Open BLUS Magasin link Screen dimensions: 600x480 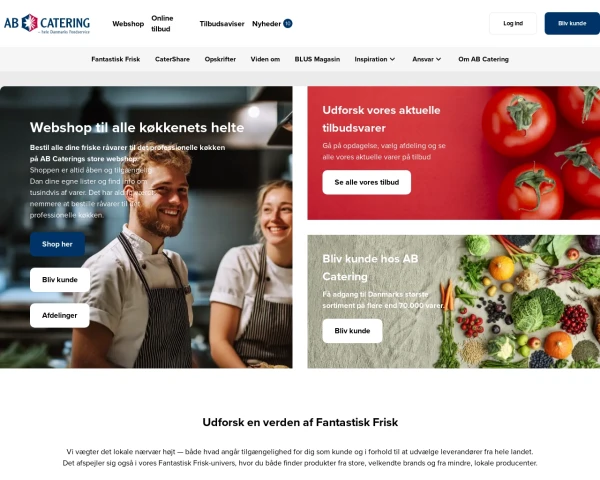(317, 59)
